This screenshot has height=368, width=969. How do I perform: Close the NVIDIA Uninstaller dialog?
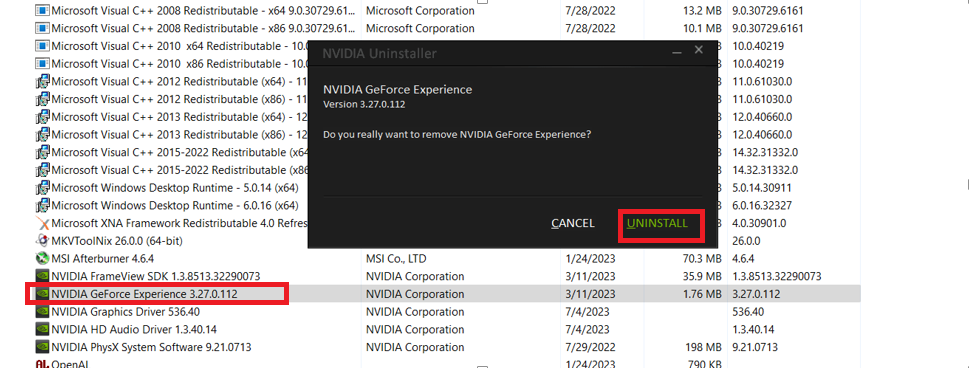pyautogui.click(x=699, y=50)
